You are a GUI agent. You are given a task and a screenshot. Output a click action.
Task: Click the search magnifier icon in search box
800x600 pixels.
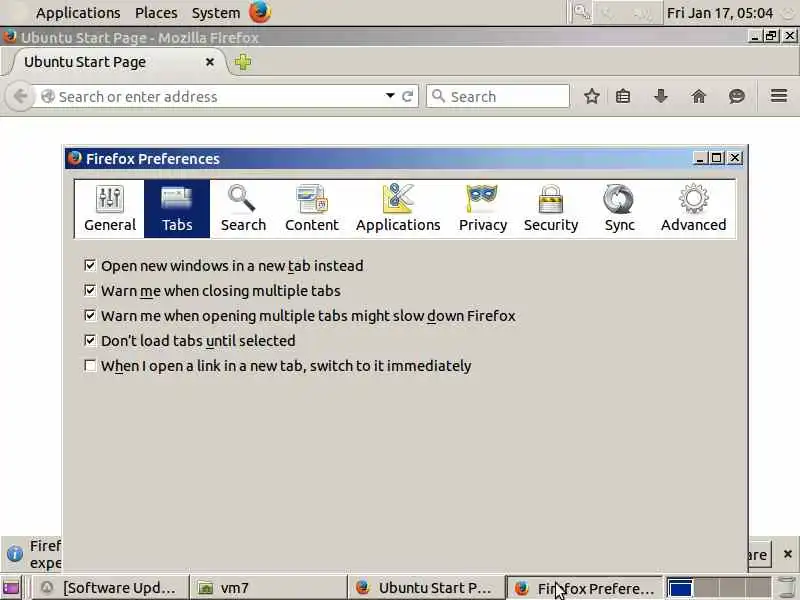pyautogui.click(x=438, y=95)
